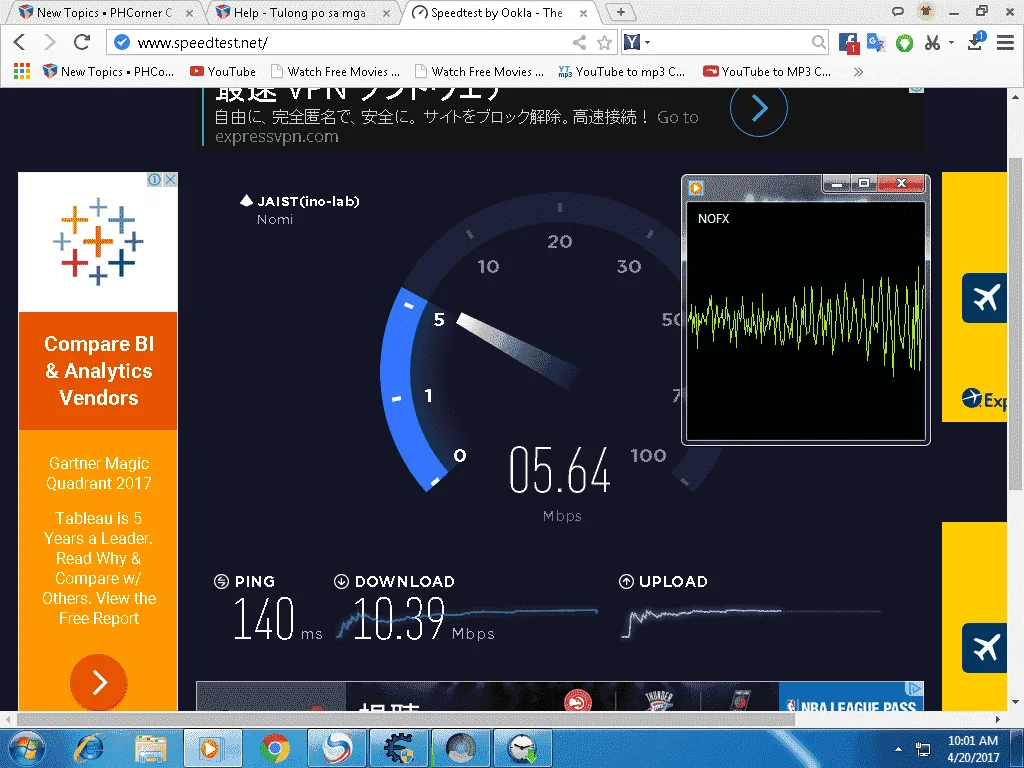
Task: Close the Tableau ad with X icon
Action: coord(170,180)
